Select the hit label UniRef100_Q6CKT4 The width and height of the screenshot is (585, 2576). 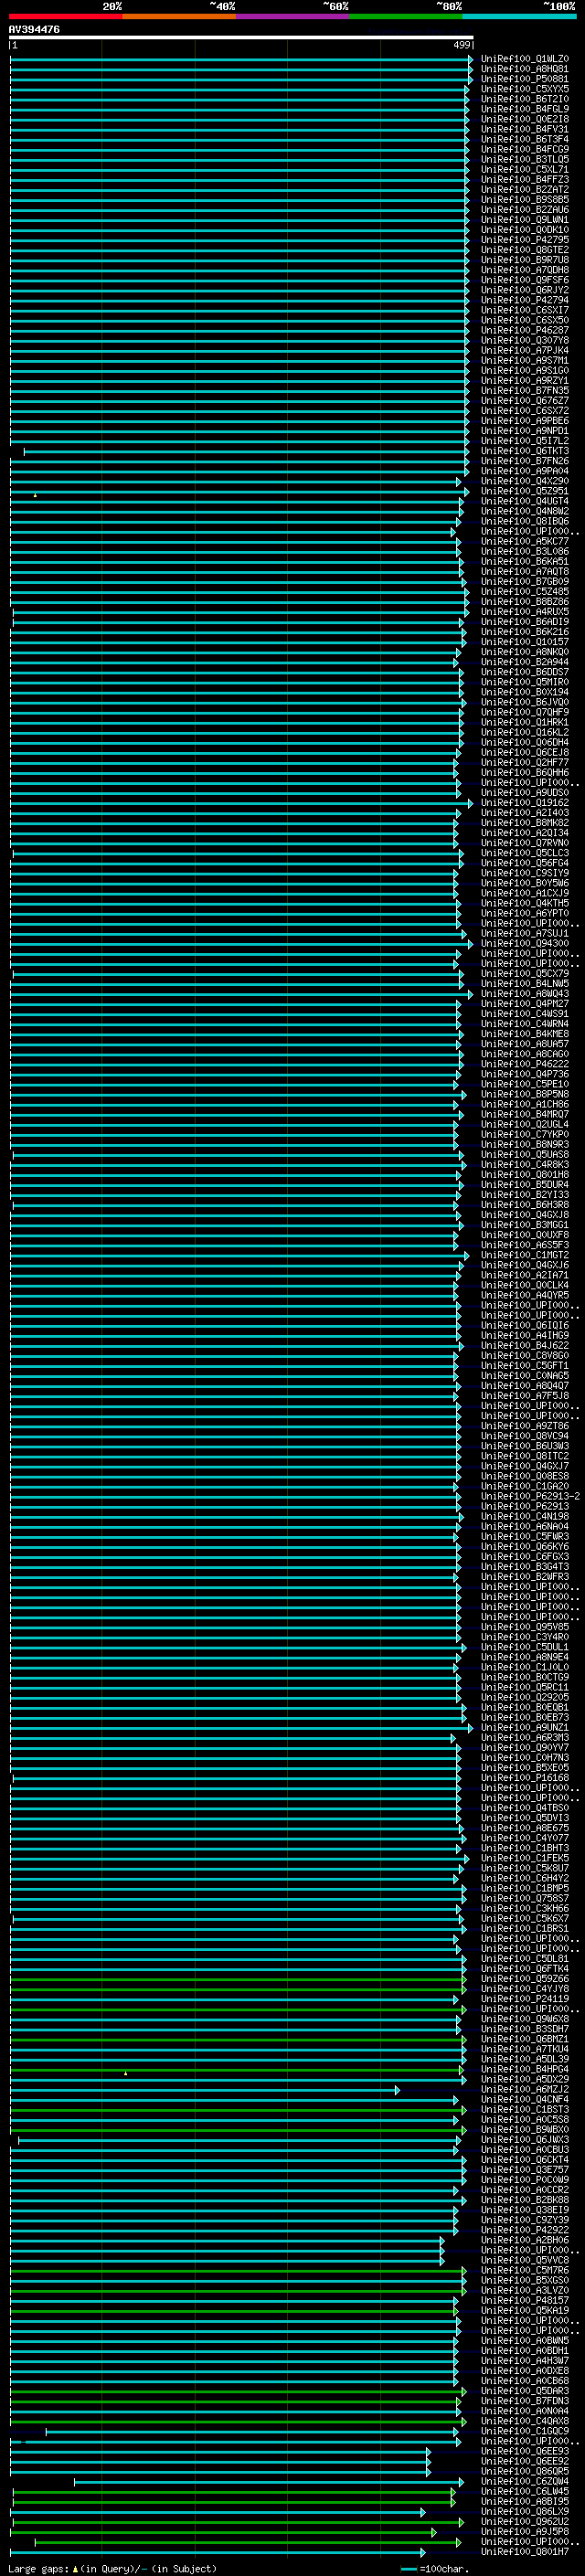coord(525,2160)
